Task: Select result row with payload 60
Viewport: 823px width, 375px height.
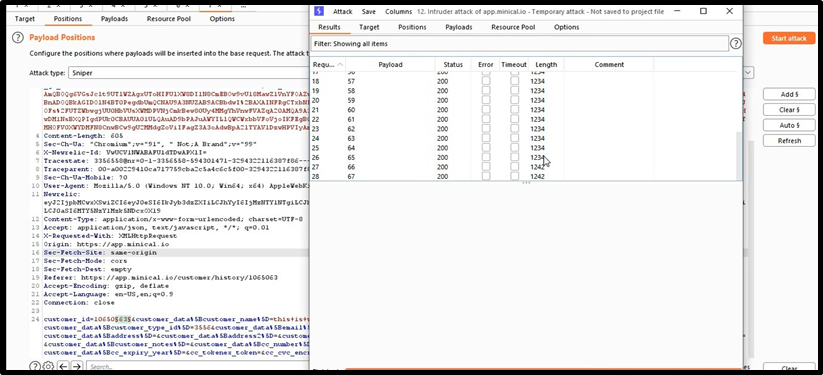Action: point(523,110)
